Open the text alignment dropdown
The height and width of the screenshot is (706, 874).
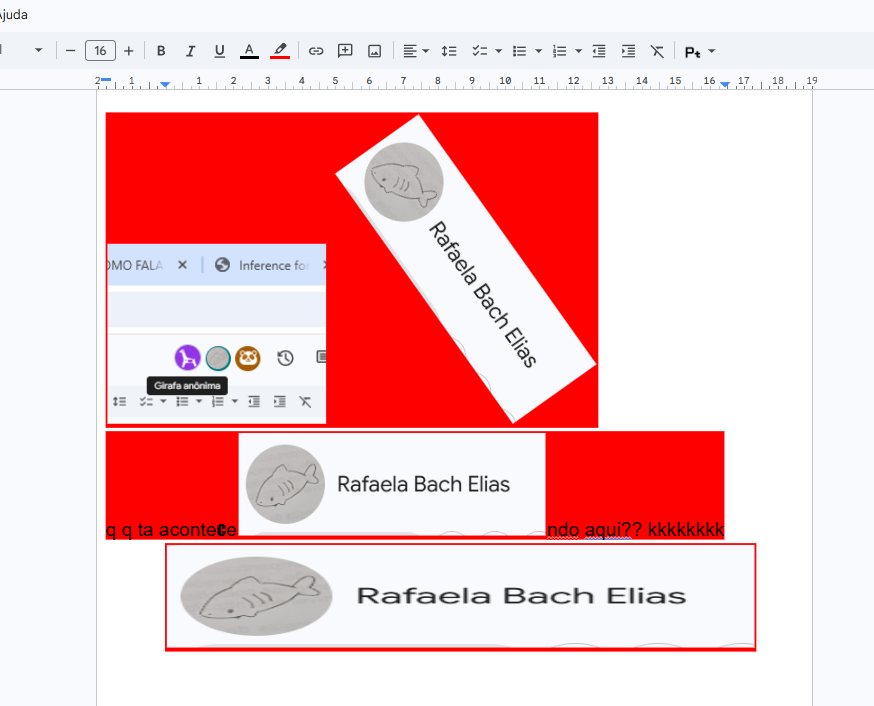pos(416,51)
